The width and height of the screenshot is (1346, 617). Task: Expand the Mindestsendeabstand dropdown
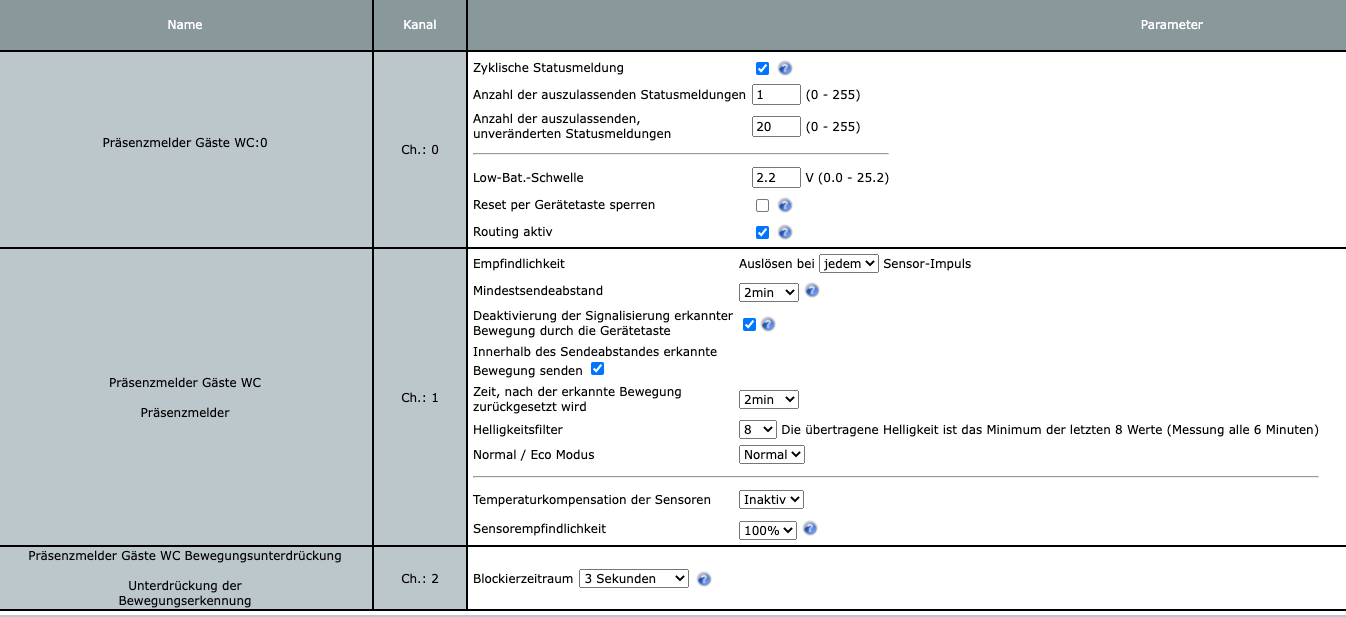pos(768,292)
